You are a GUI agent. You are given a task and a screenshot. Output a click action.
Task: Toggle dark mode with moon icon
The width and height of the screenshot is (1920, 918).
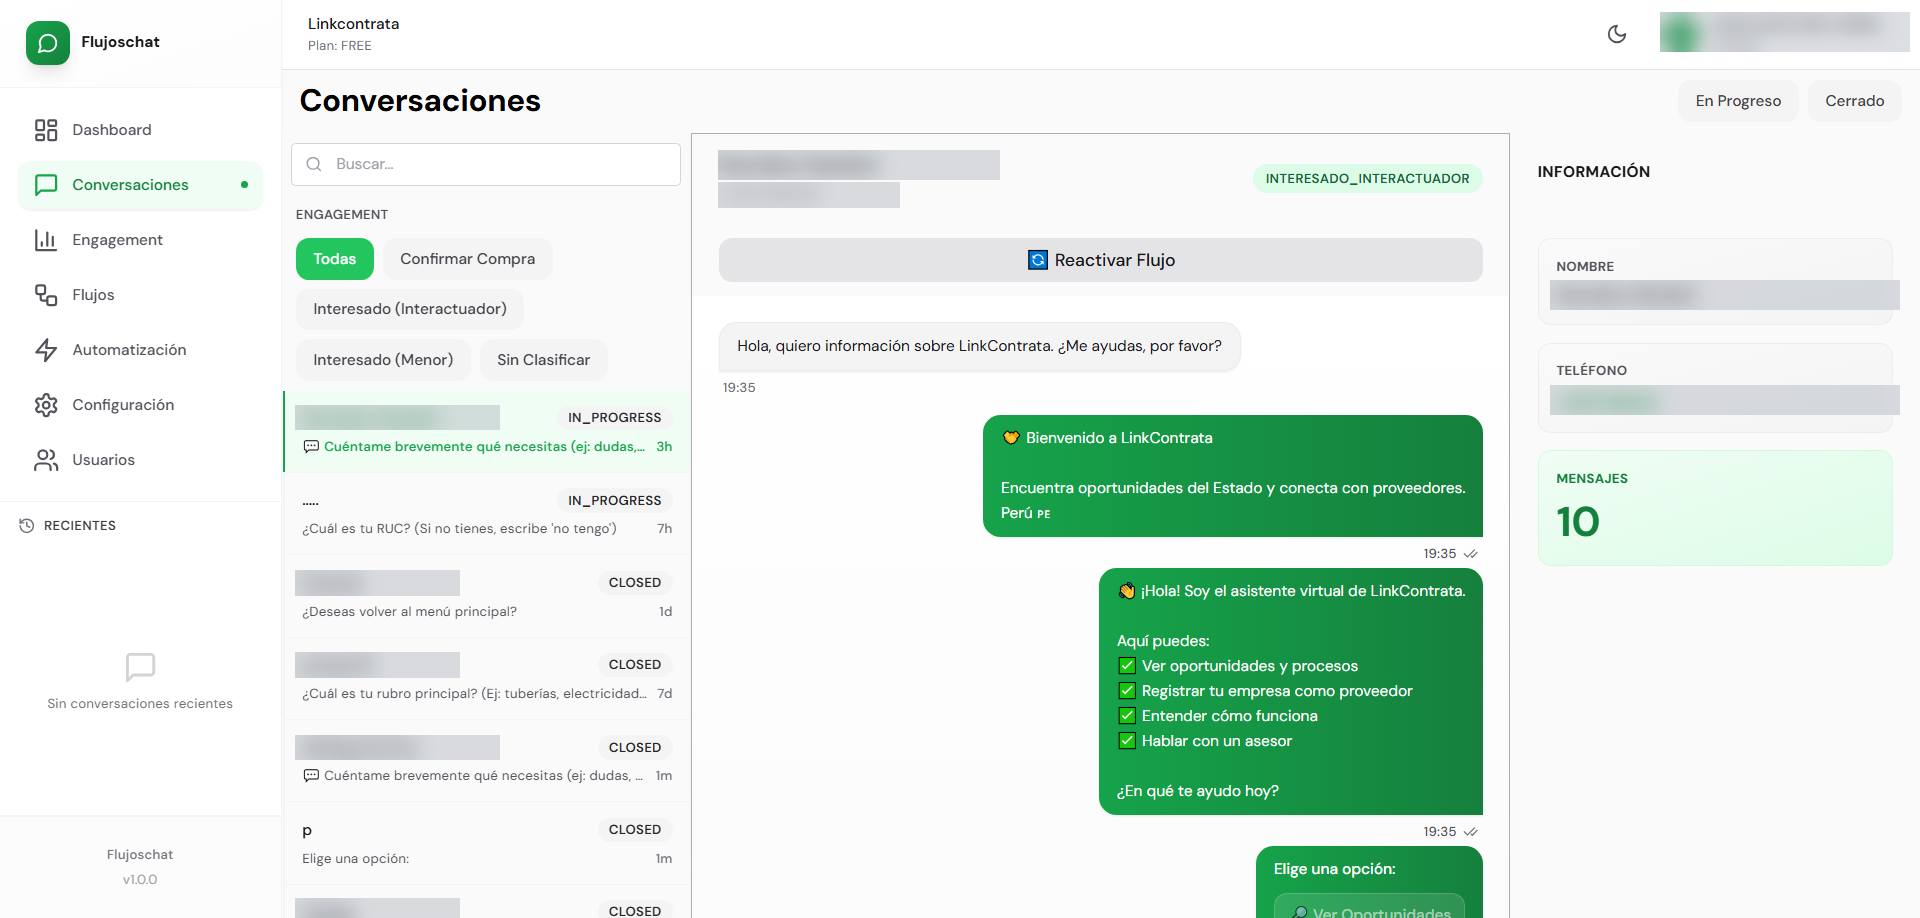pyautogui.click(x=1617, y=34)
